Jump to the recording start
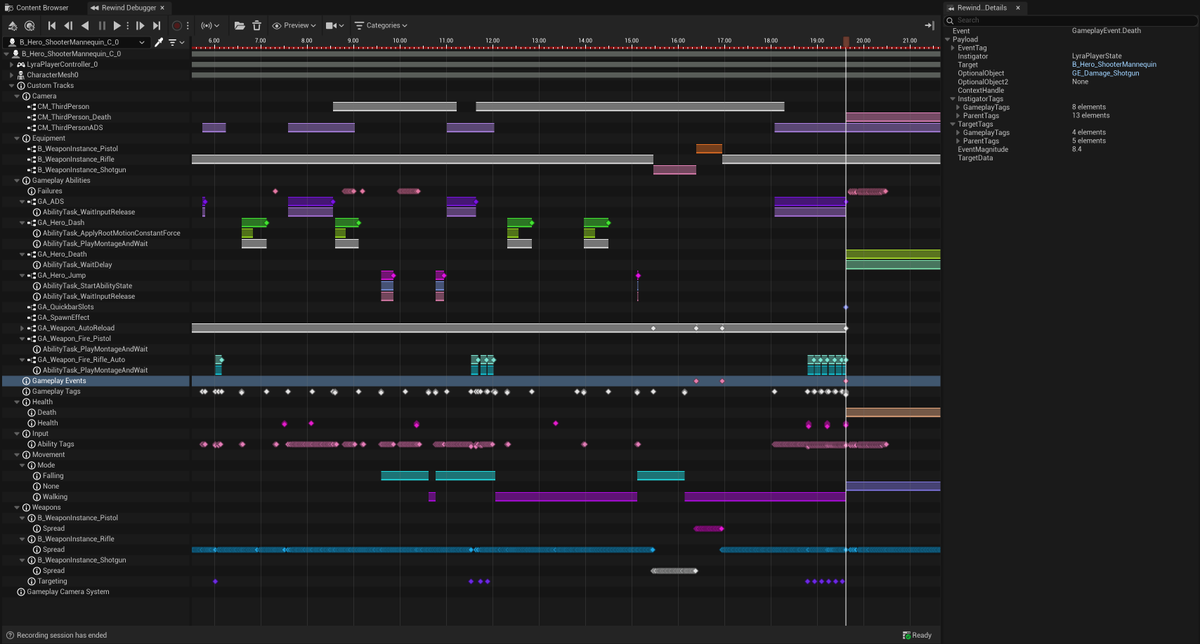This screenshot has height=644, width=1200. point(52,25)
